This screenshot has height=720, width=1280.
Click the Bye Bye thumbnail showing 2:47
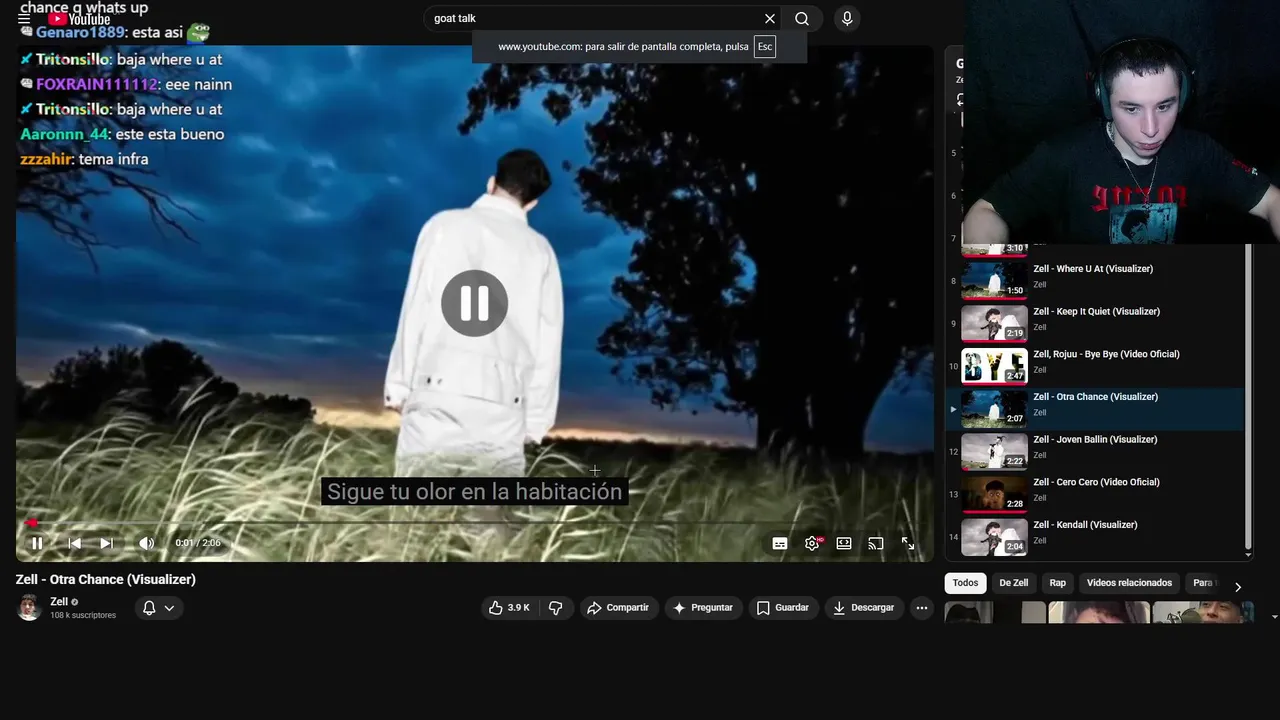click(994, 366)
